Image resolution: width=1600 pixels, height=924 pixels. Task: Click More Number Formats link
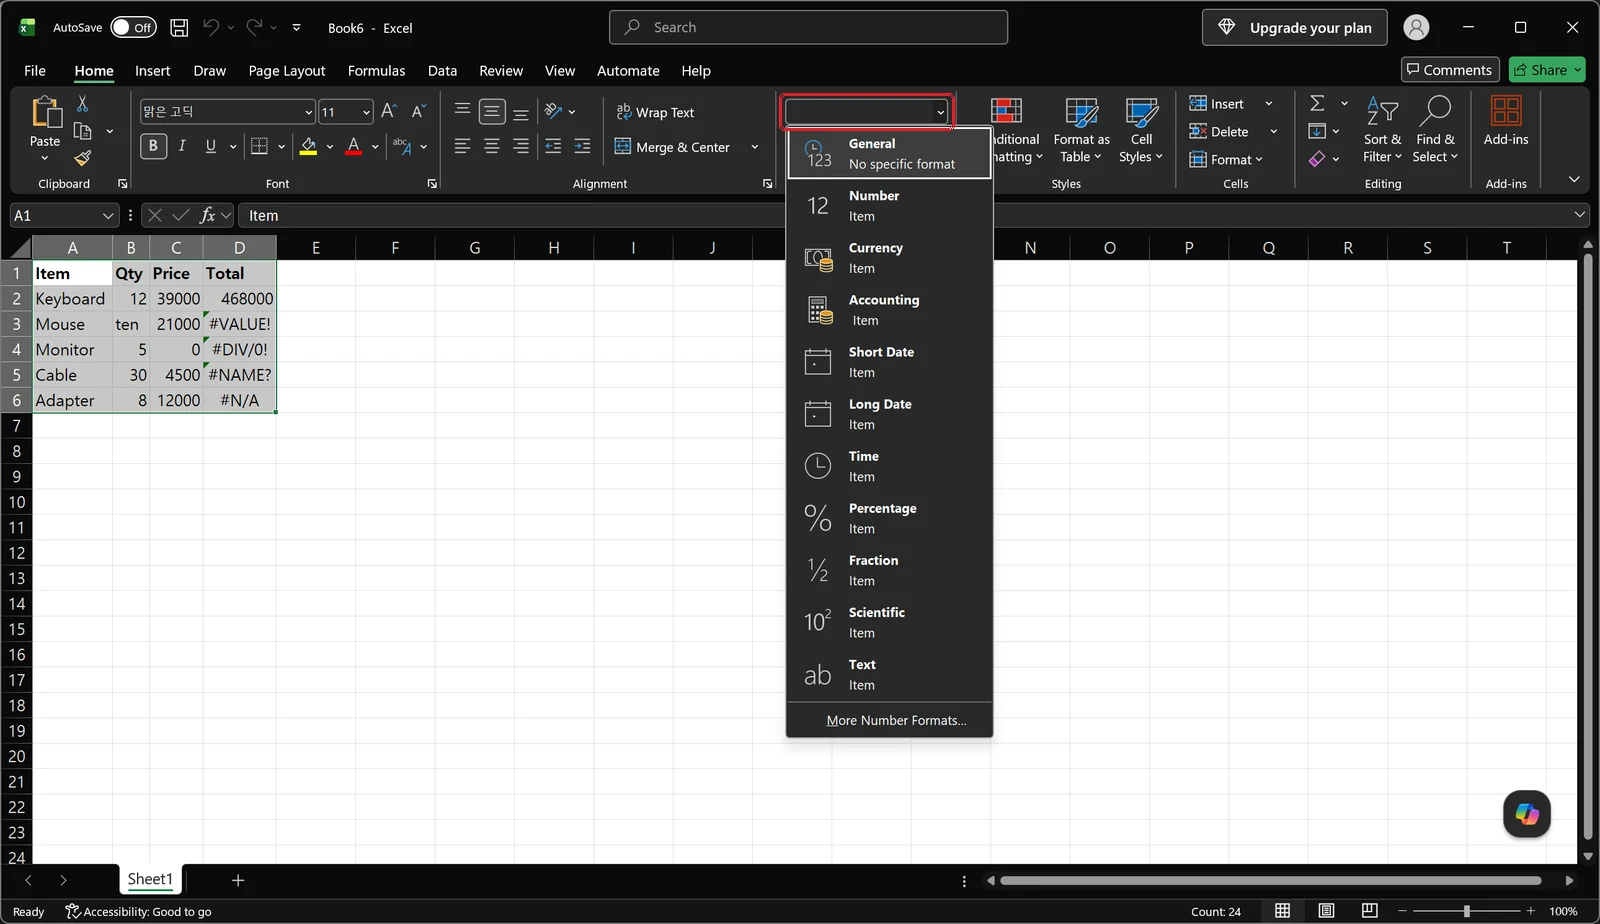point(896,720)
